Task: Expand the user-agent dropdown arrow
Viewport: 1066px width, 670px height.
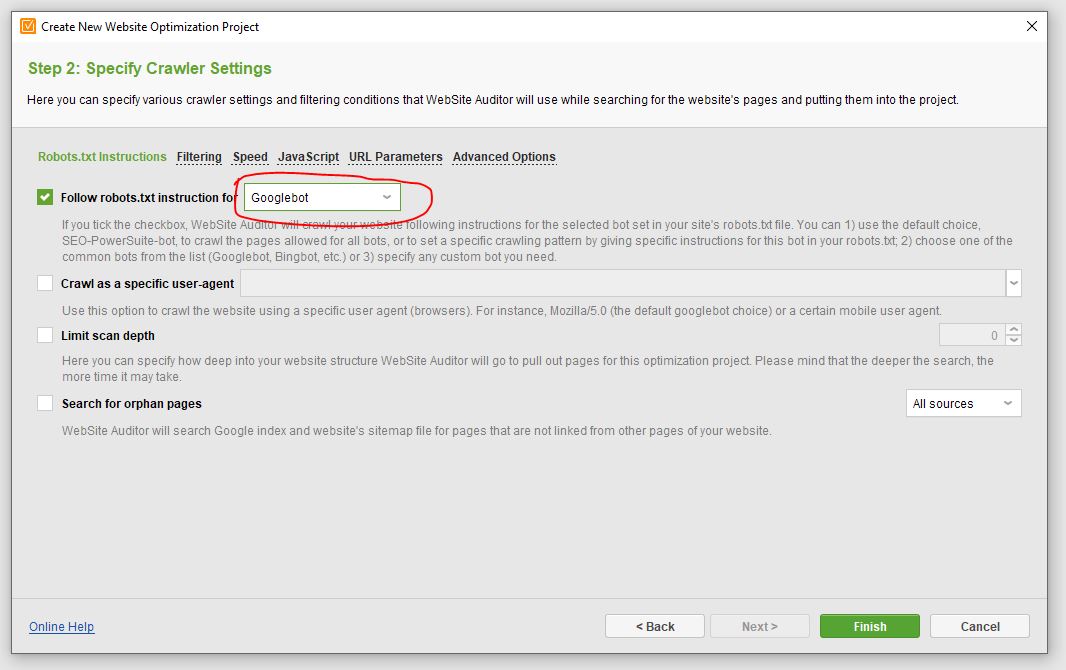Action: pos(1014,283)
